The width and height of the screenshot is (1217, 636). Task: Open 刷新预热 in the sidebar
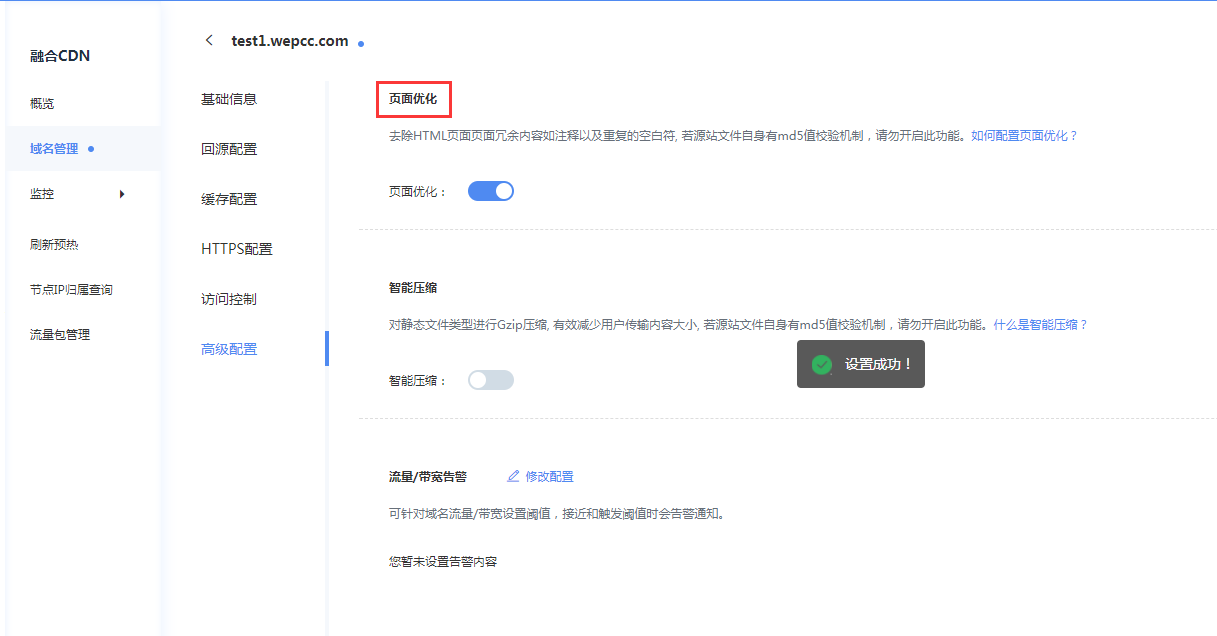point(54,245)
